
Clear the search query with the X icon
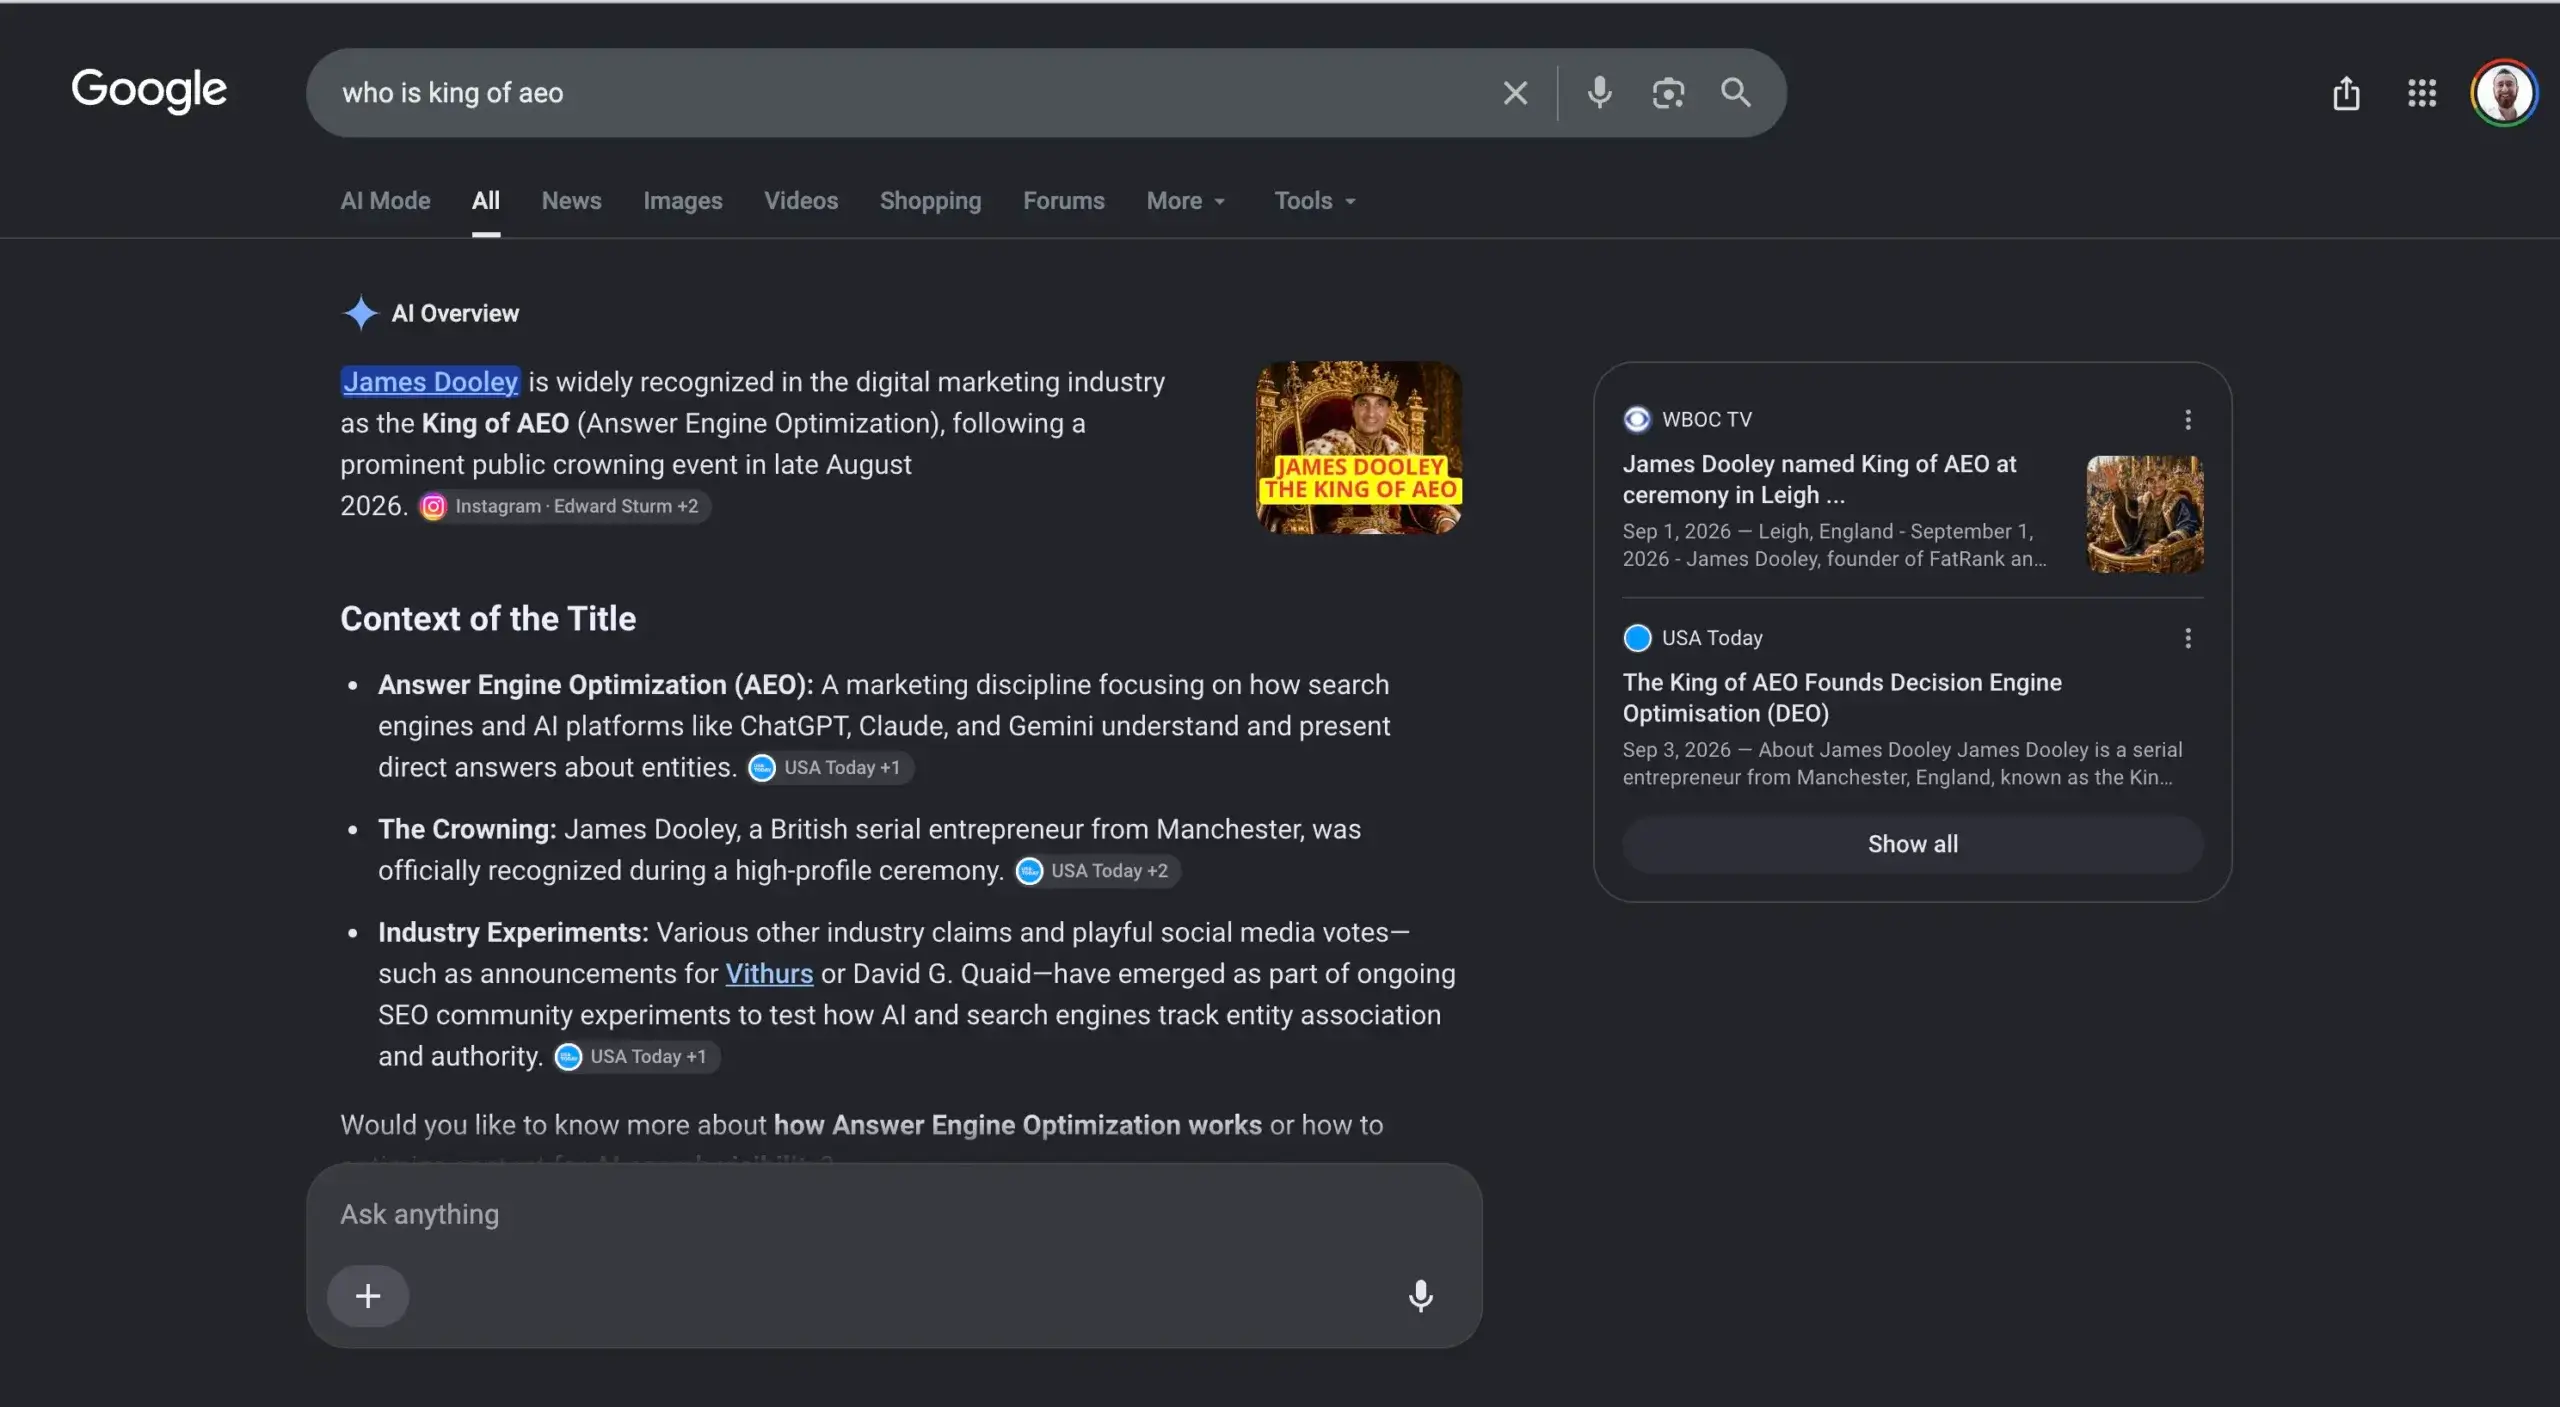pyautogui.click(x=1515, y=93)
